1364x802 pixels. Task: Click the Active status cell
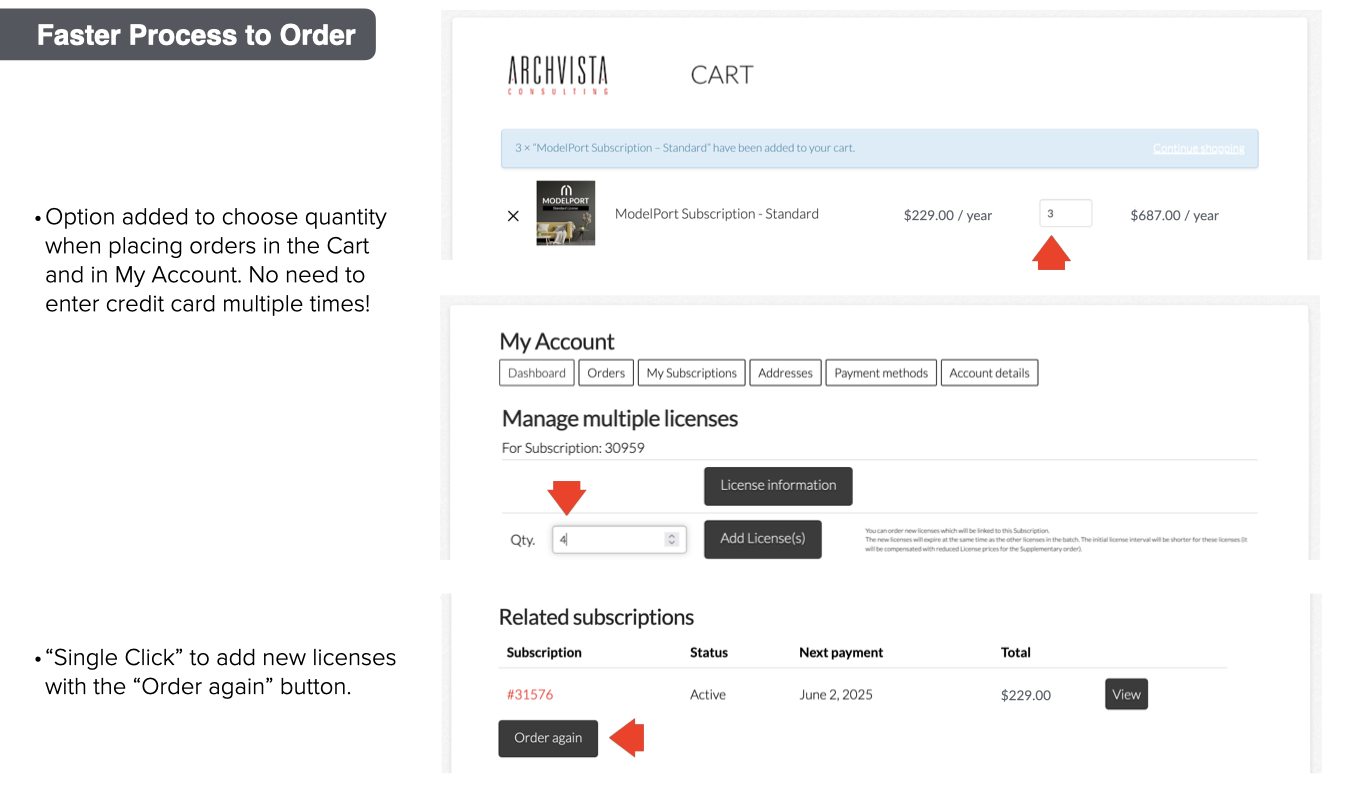pyautogui.click(x=708, y=695)
